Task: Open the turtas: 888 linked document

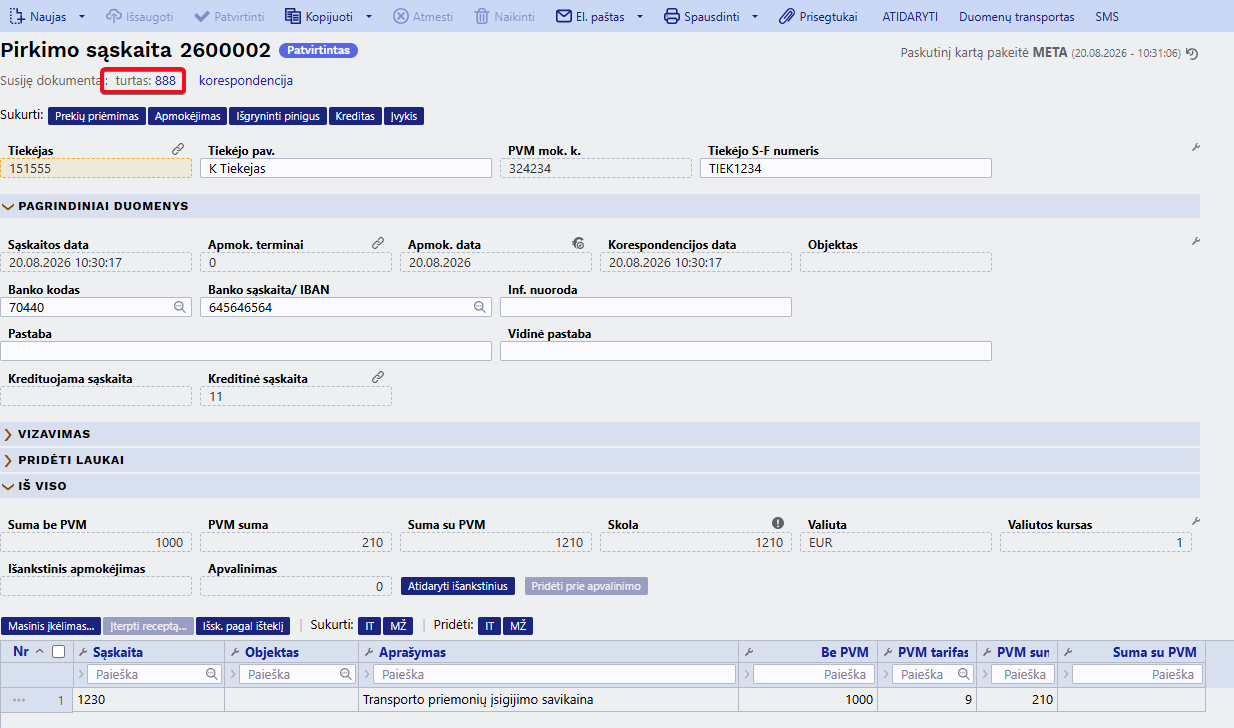Action: pos(146,81)
